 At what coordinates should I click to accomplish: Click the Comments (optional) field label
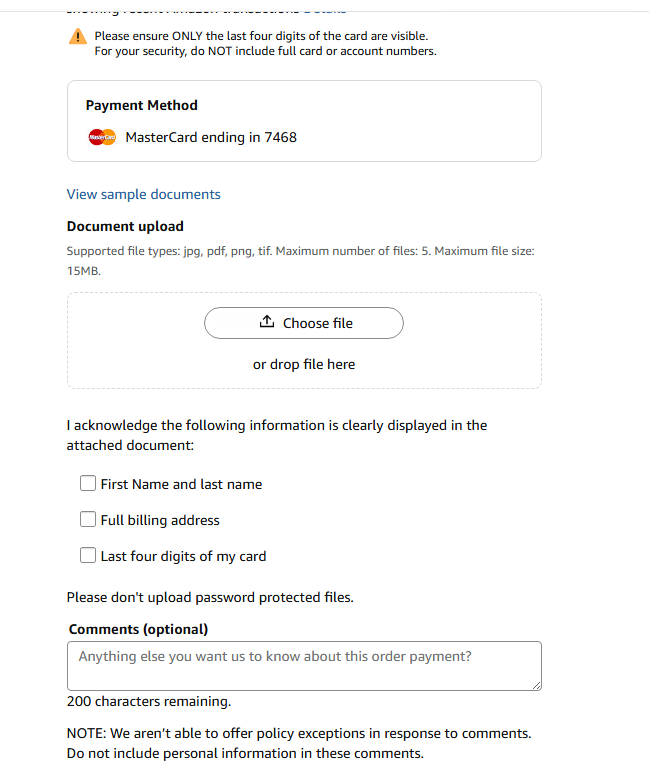[138, 629]
